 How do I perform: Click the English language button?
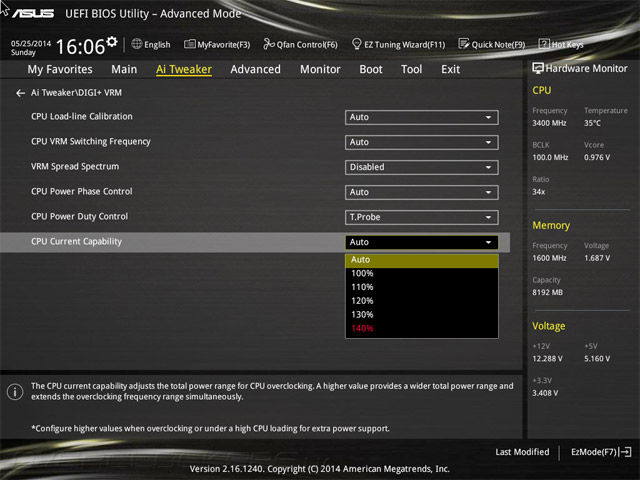(151, 44)
